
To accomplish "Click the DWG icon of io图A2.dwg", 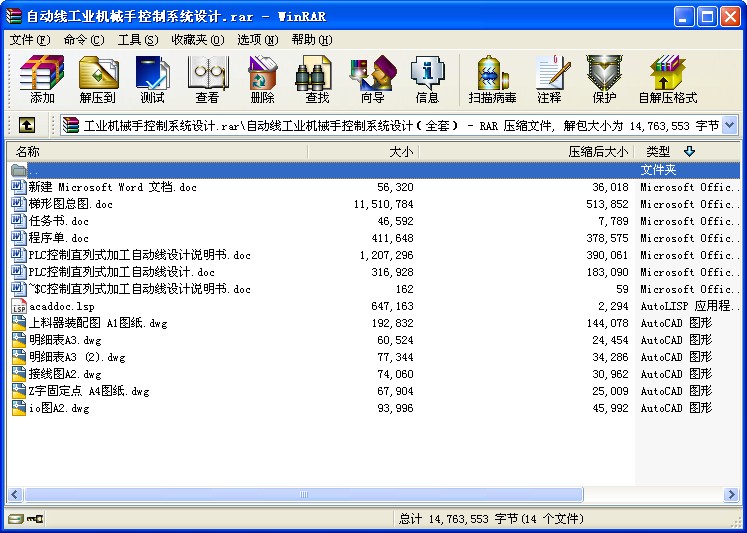I will click(x=19, y=408).
